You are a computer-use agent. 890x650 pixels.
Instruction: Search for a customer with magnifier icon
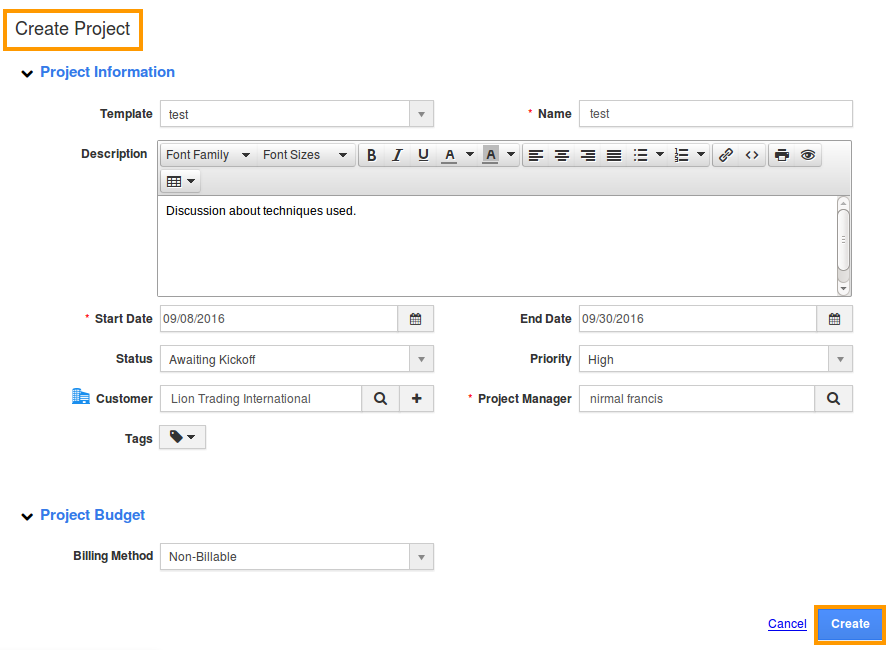[x=380, y=399]
